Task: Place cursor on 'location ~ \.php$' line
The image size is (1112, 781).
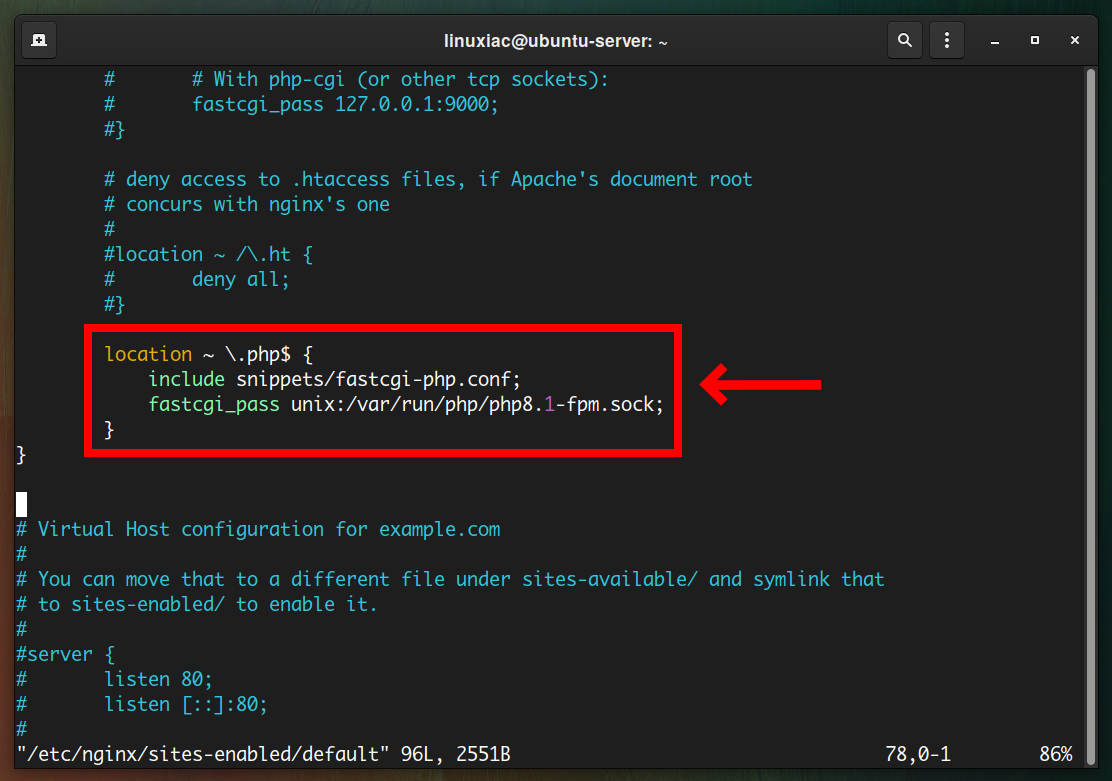Action: pos(208,354)
